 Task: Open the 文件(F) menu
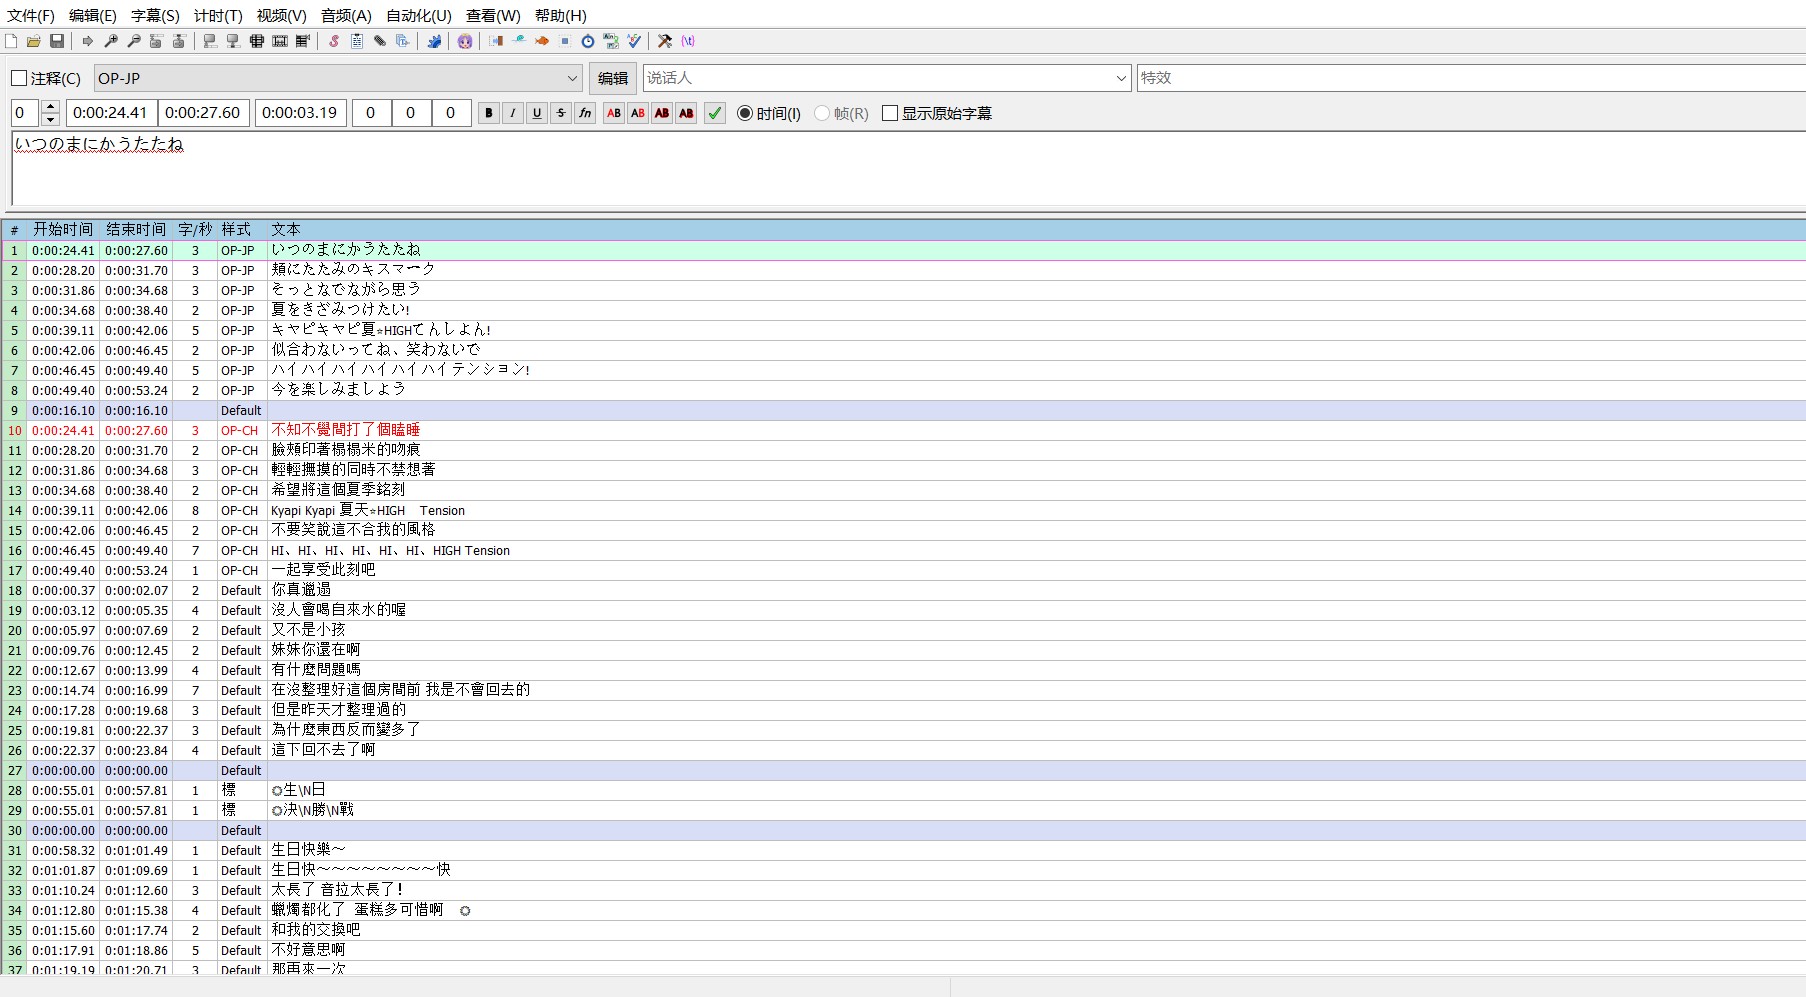pos(31,15)
